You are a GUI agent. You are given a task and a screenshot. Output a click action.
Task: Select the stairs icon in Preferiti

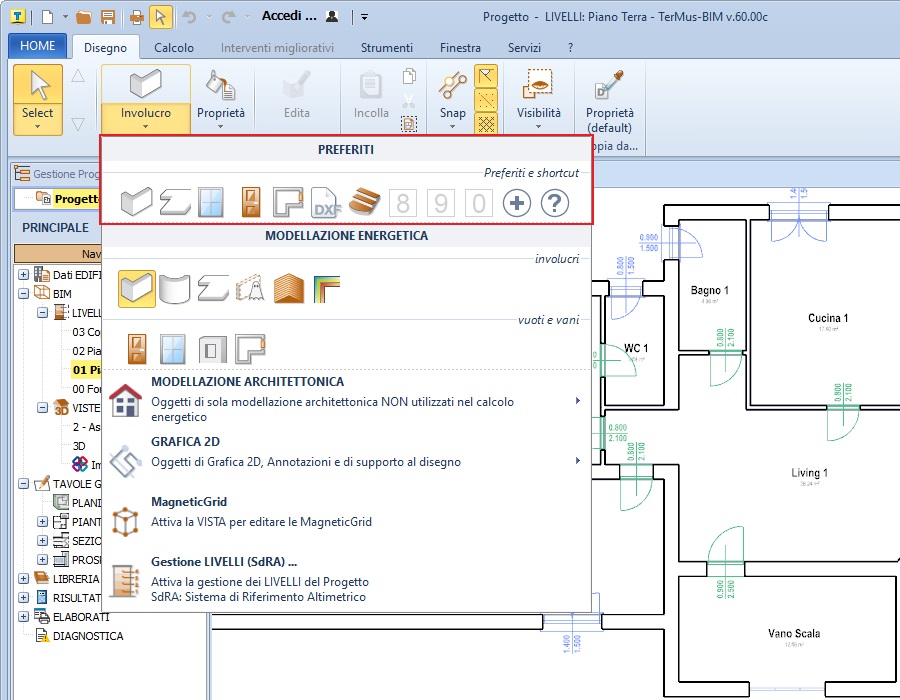[365, 203]
